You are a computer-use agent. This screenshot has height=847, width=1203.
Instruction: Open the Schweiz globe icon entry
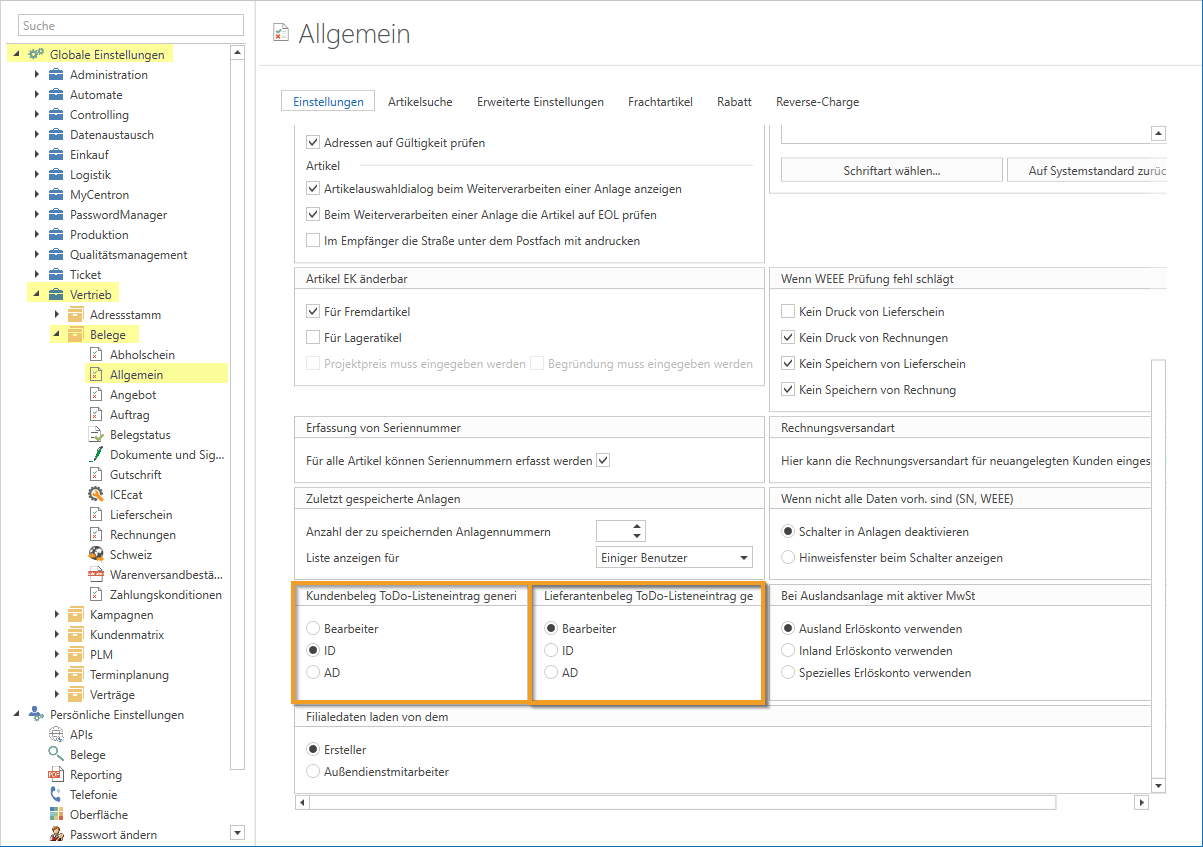pyautogui.click(x=96, y=554)
